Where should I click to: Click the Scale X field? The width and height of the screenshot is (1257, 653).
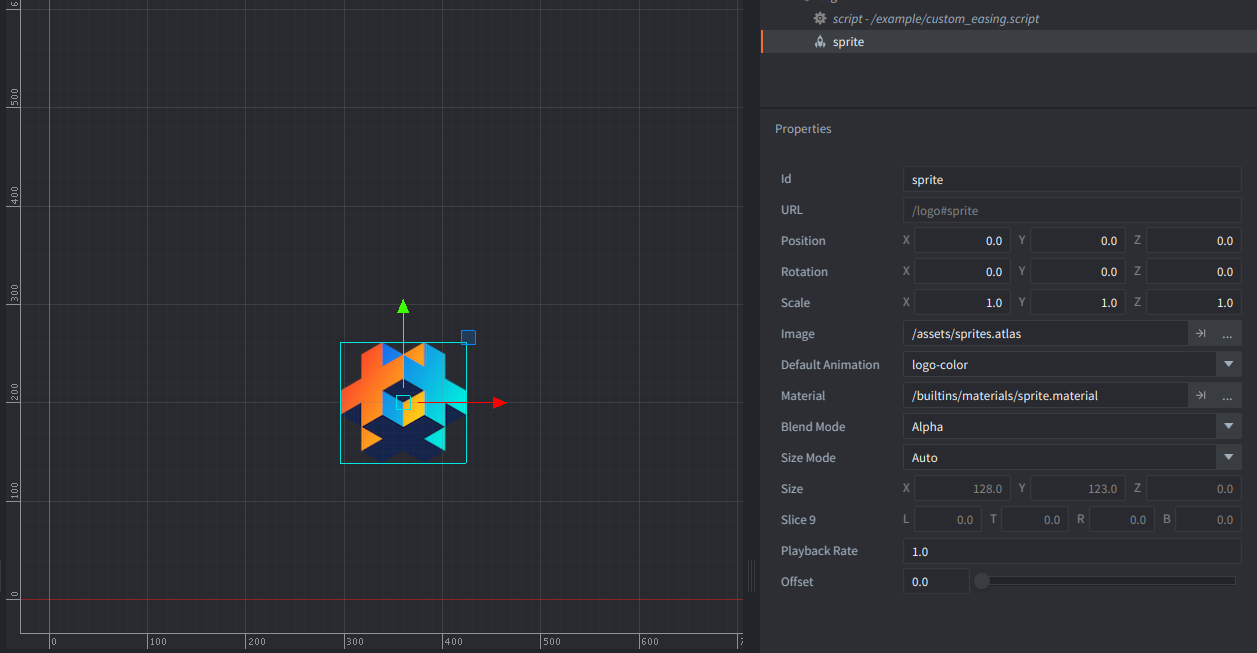click(962, 303)
